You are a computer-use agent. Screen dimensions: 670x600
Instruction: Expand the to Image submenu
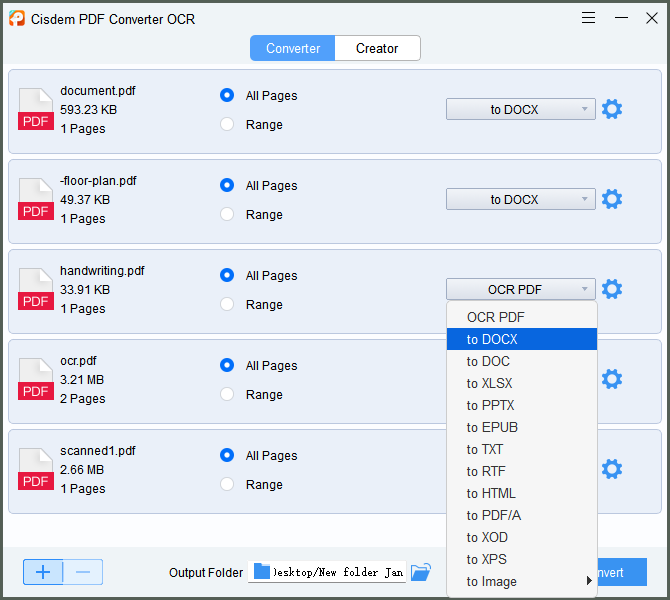click(522, 581)
